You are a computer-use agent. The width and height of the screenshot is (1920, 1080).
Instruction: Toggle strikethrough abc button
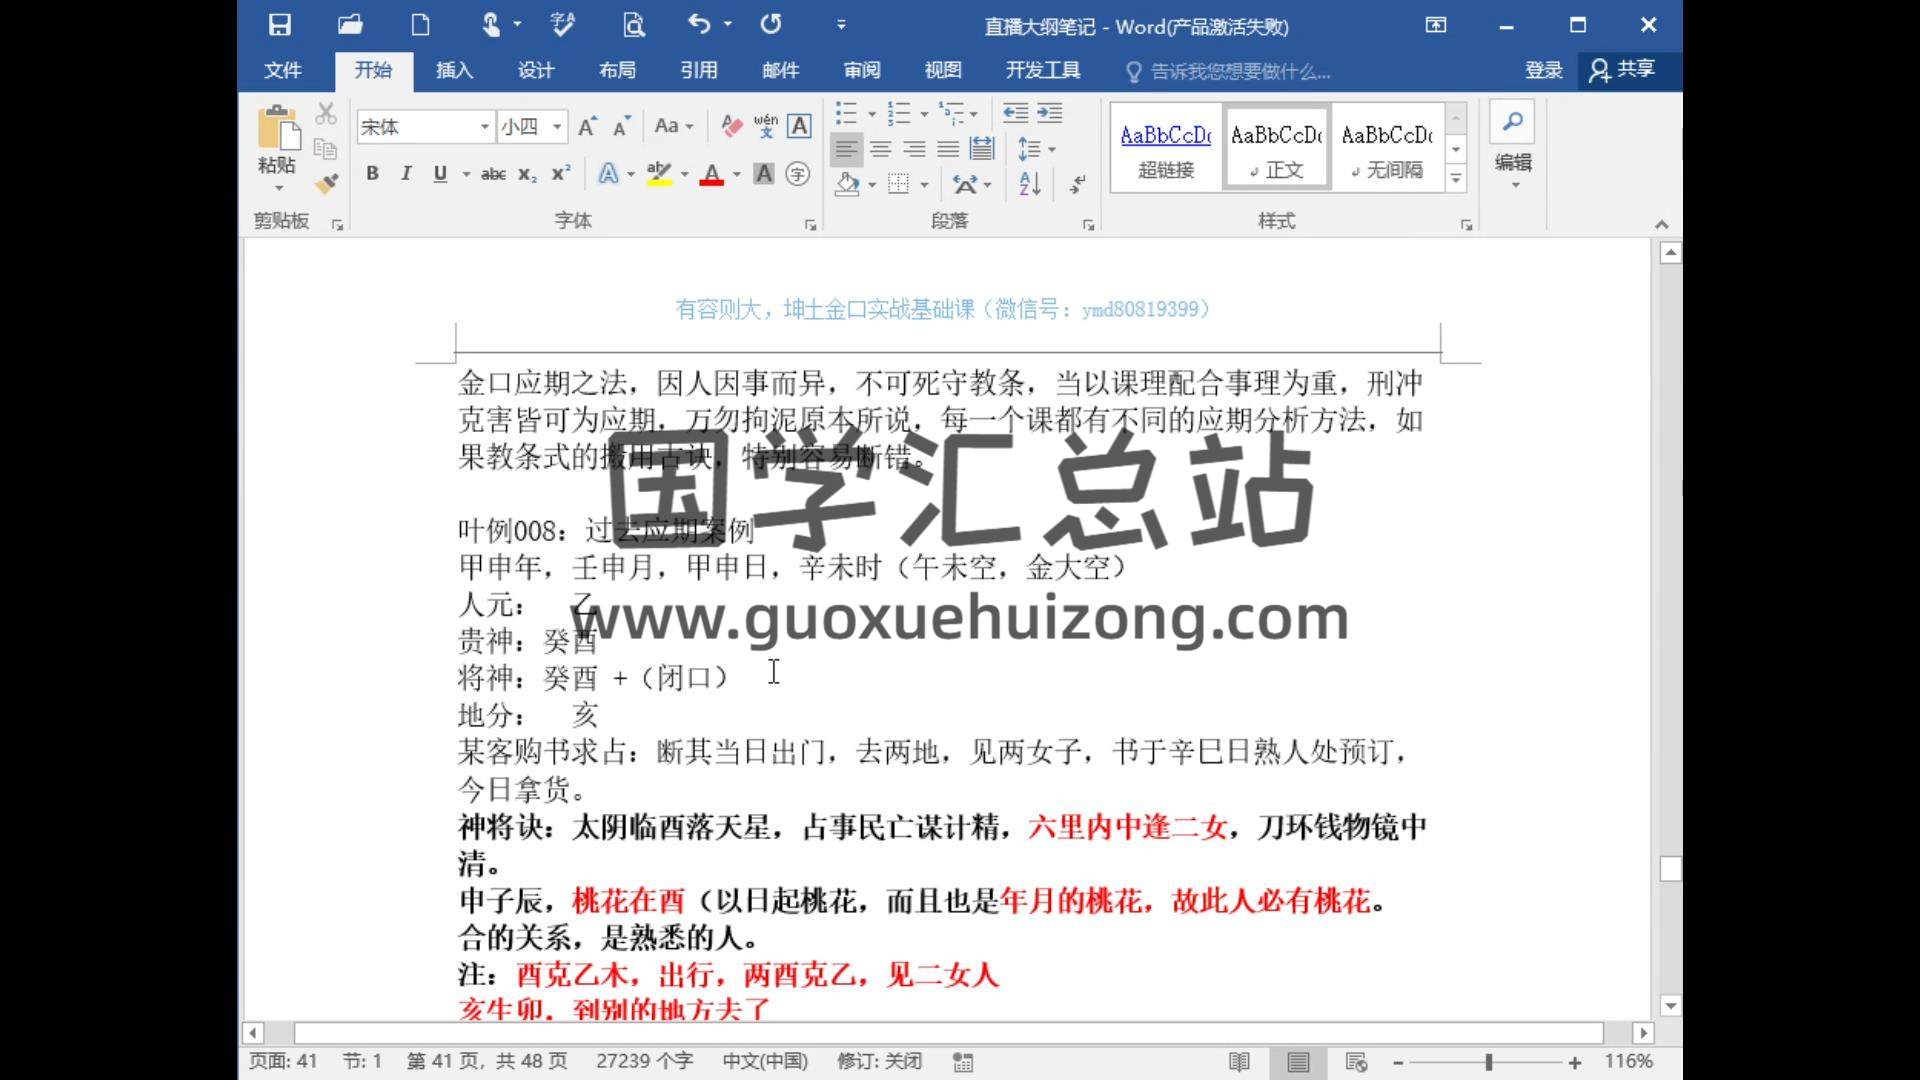493,173
